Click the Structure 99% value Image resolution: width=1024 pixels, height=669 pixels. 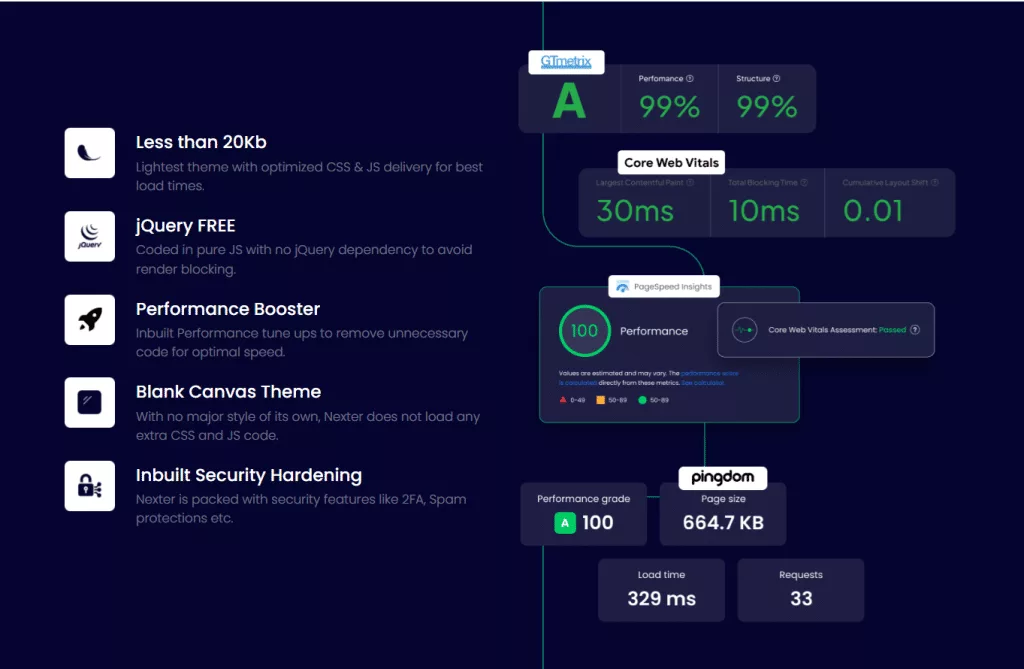pyautogui.click(x=767, y=106)
